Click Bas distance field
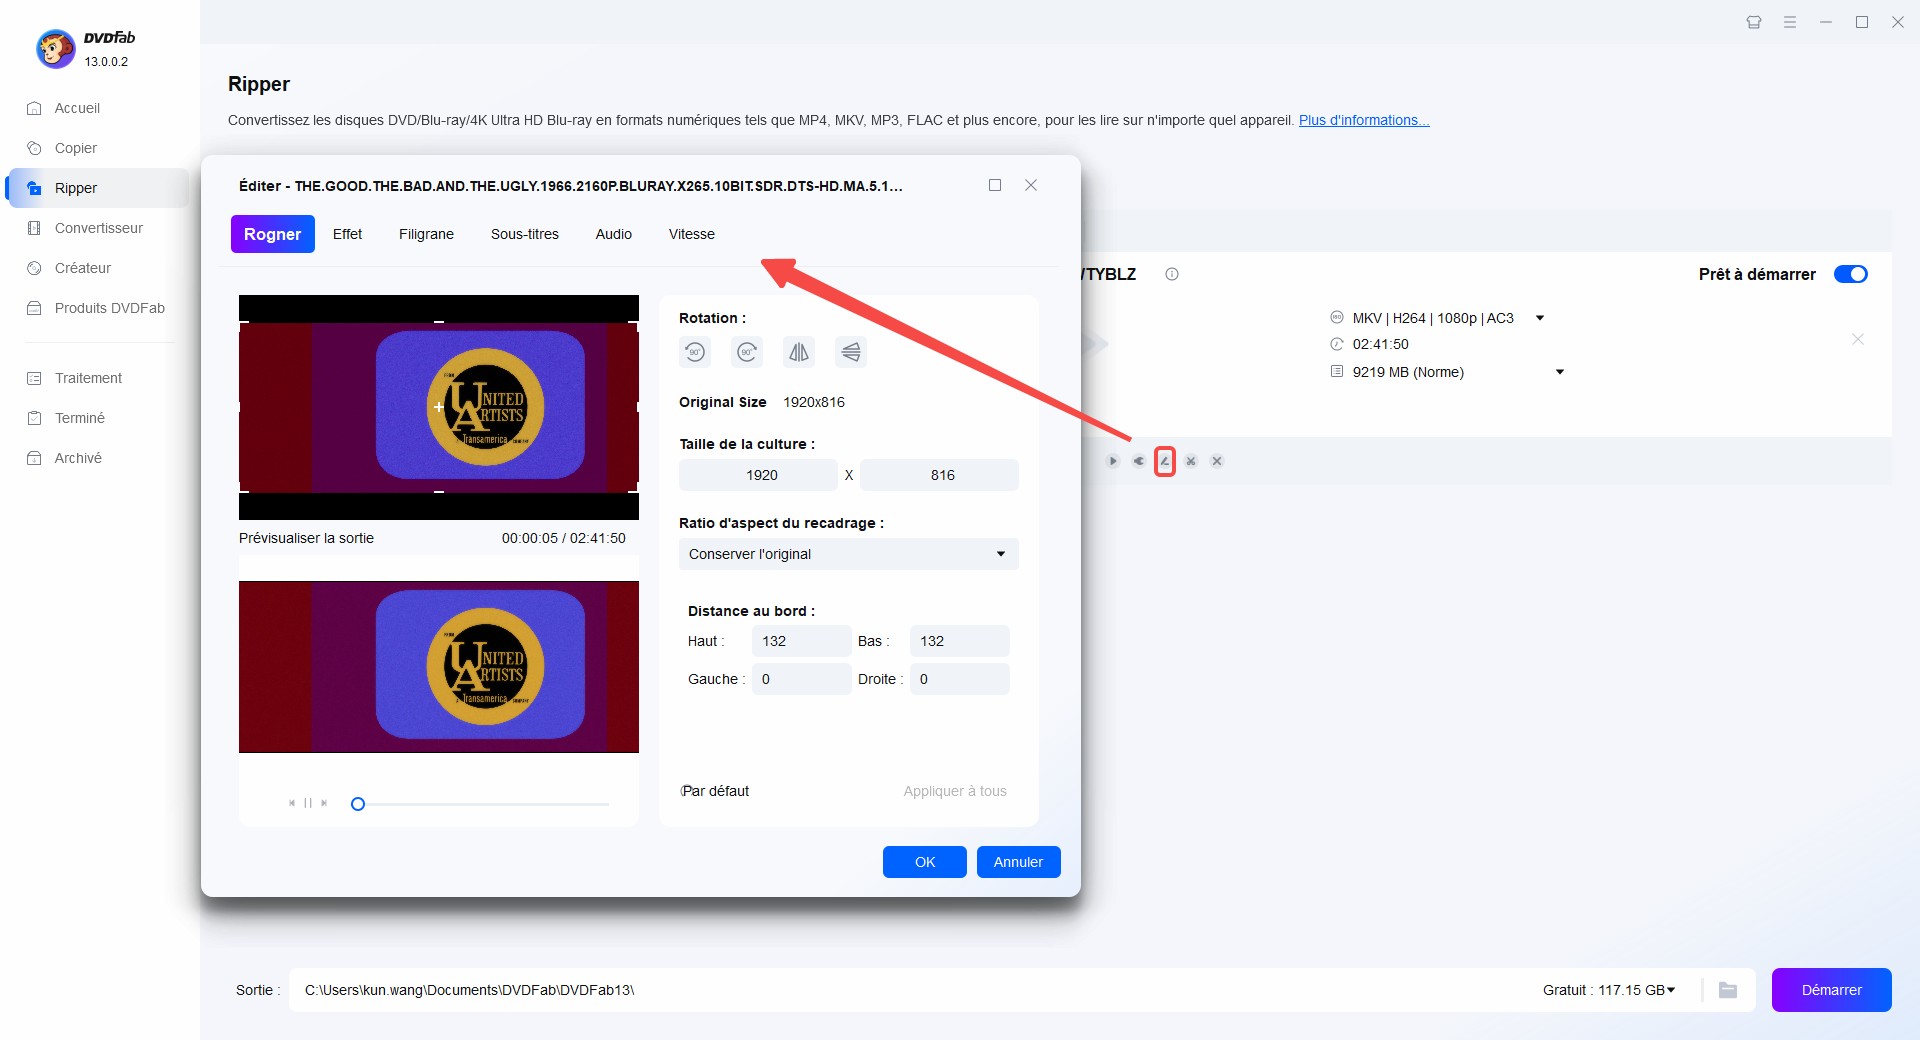Viewport: 1920px width, 1040px height. [960, 641]
